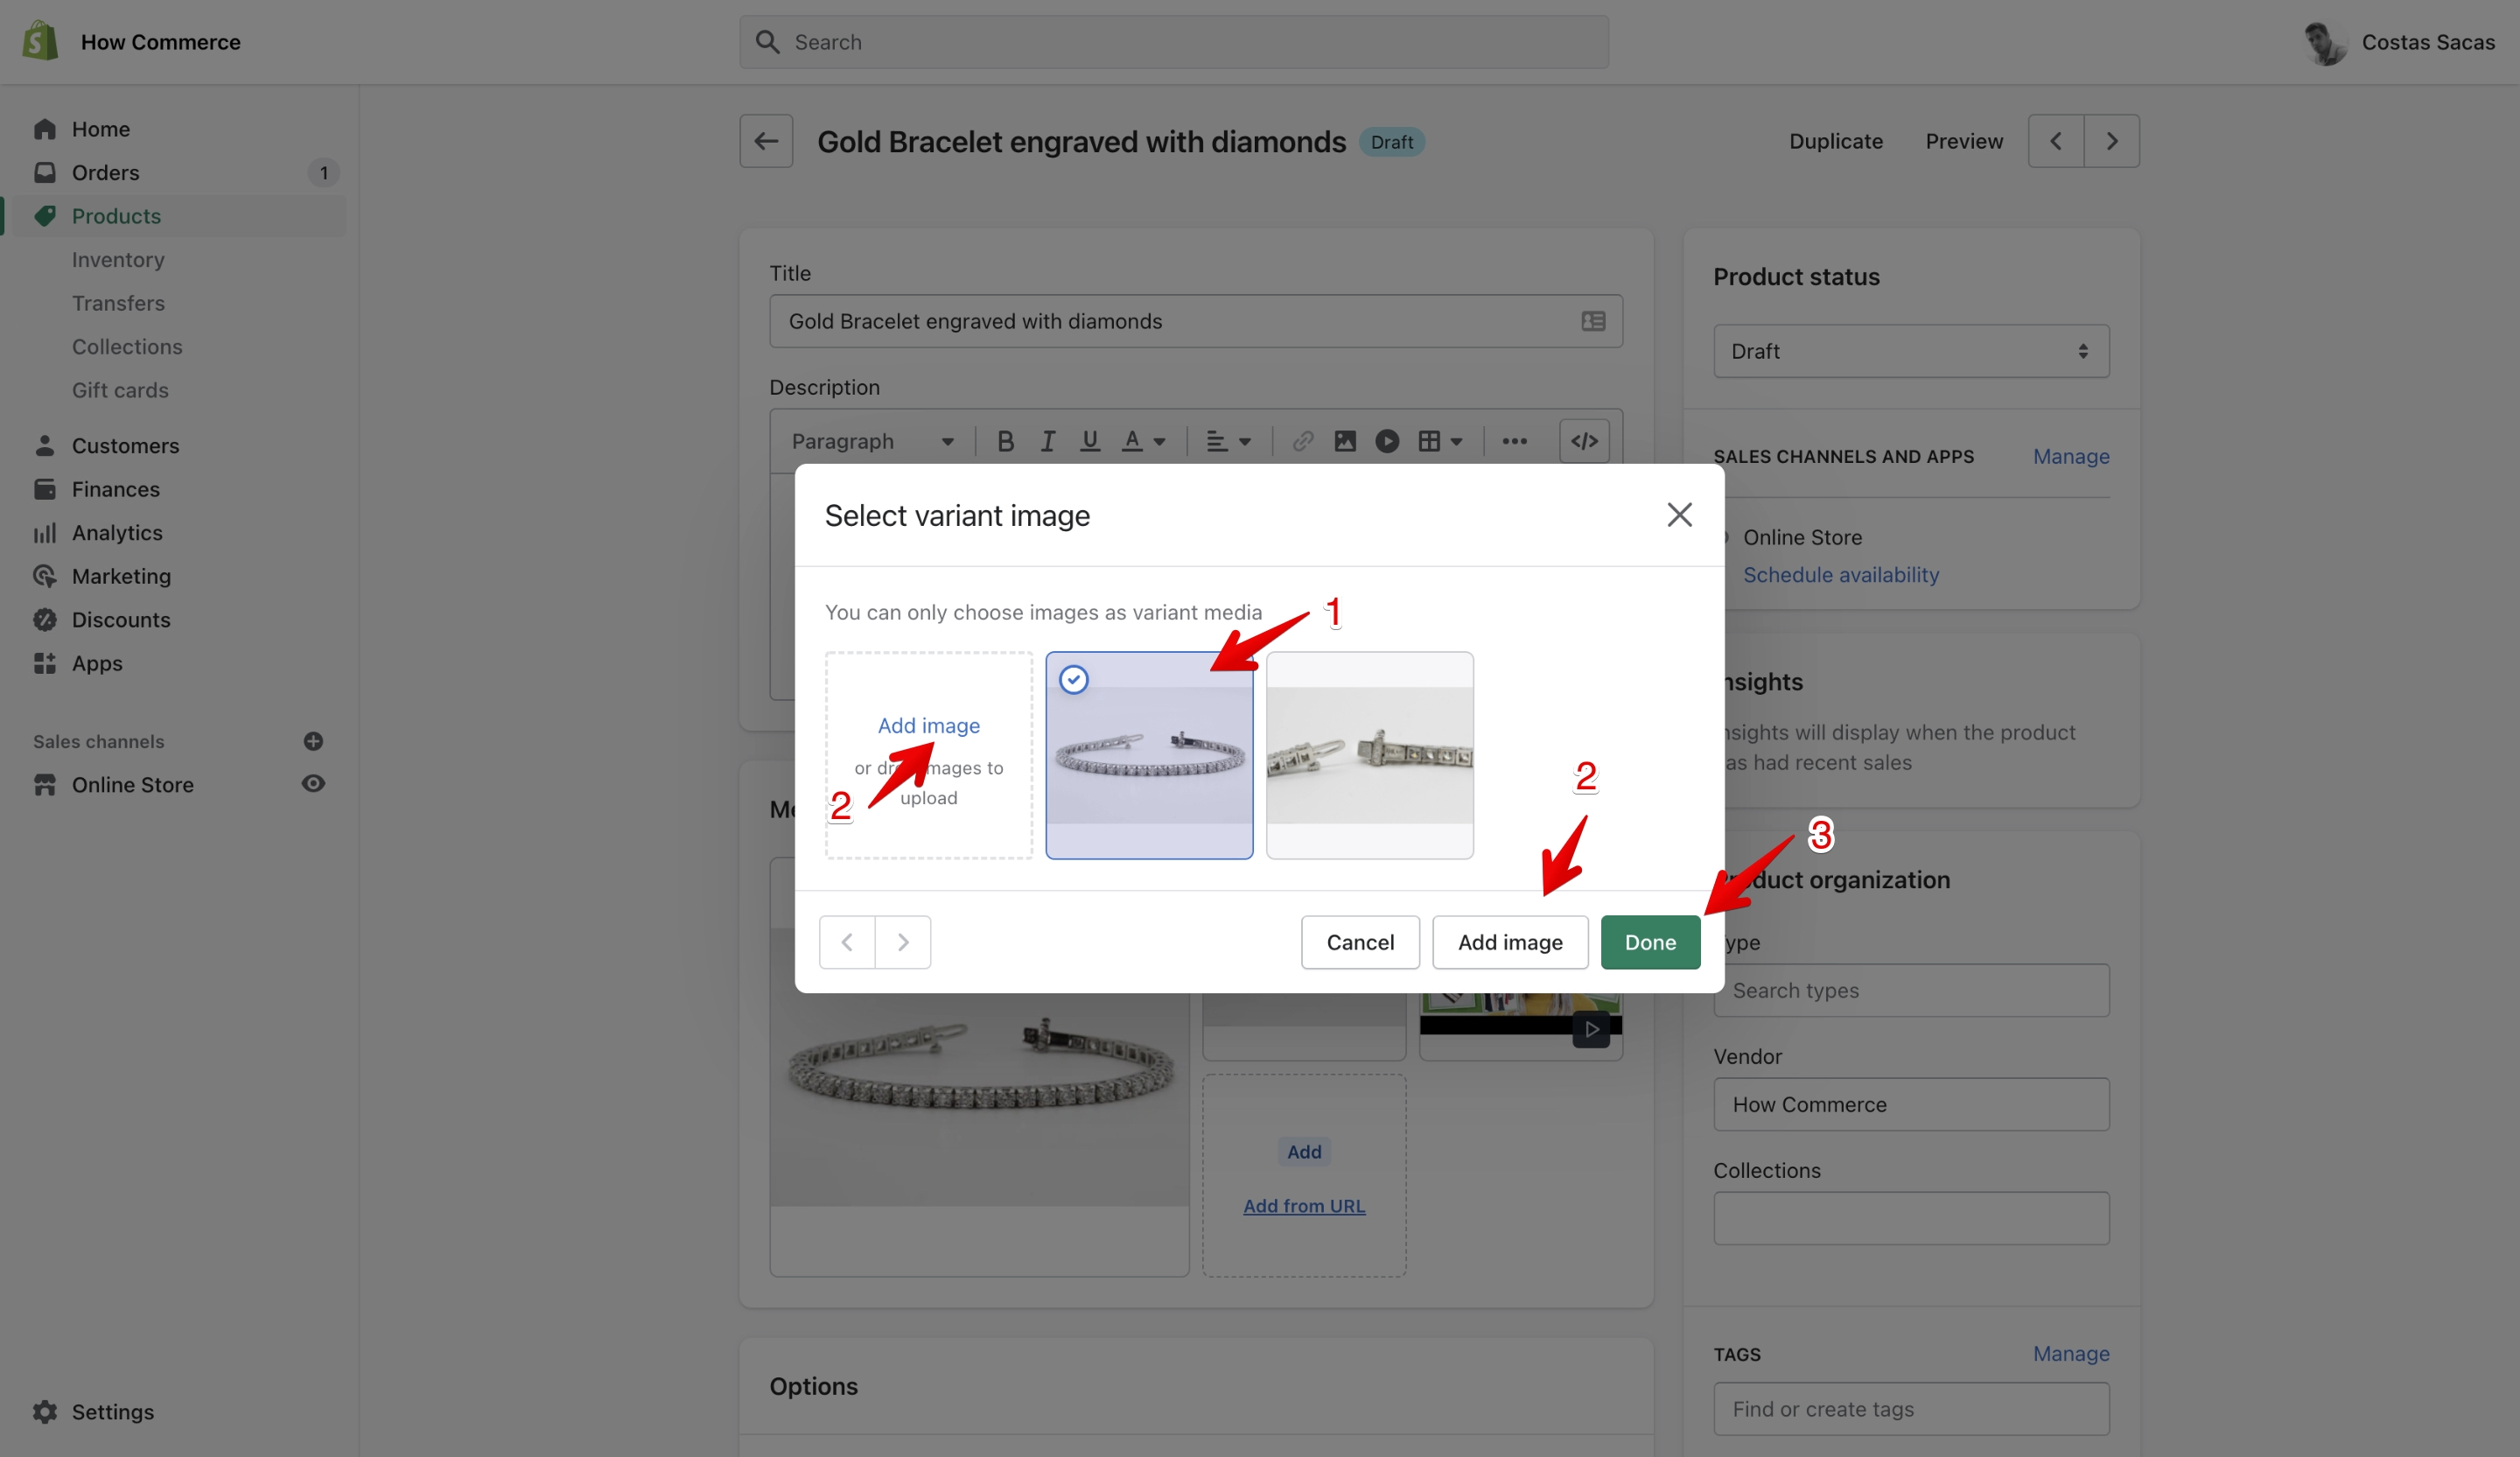
Task: Open the Draft product status dropdown
Action: [1911, 351]
